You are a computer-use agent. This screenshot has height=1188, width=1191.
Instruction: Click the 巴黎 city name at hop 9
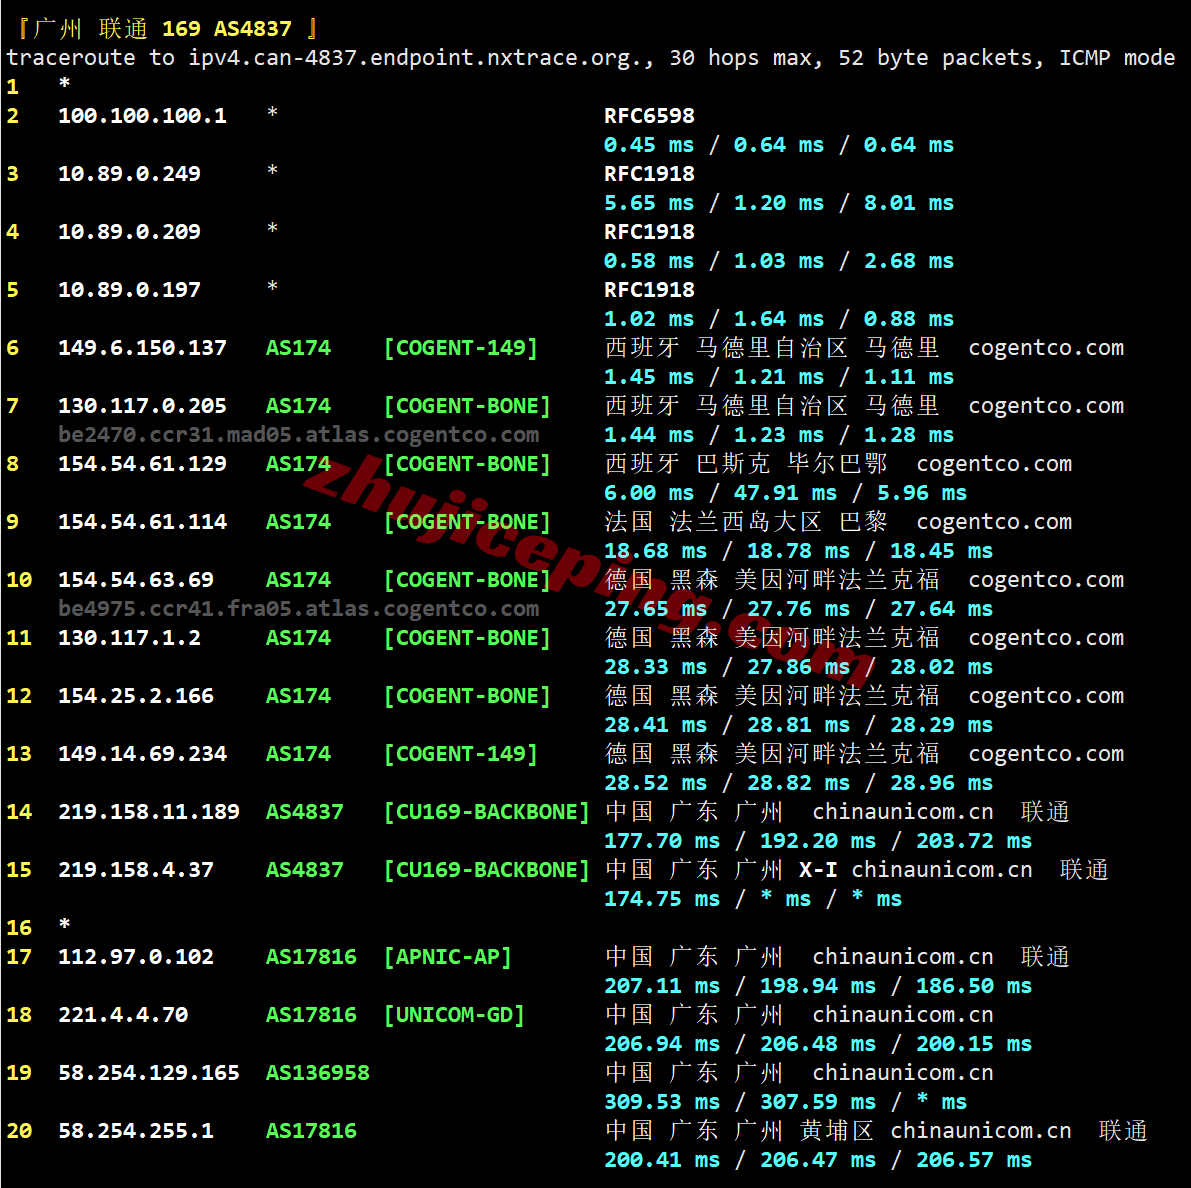tap(863, 522)
